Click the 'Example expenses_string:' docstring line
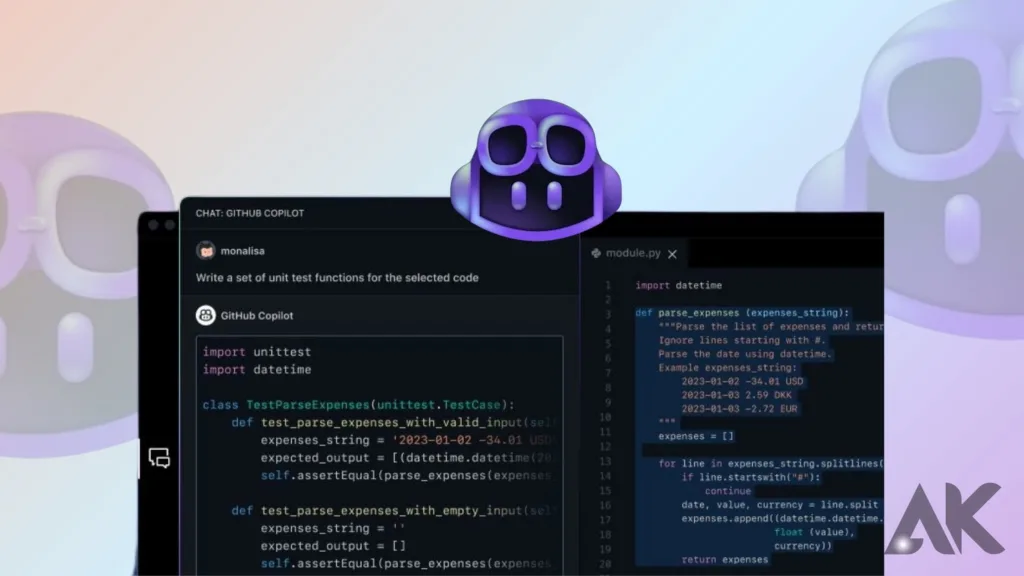 (728, 368)
